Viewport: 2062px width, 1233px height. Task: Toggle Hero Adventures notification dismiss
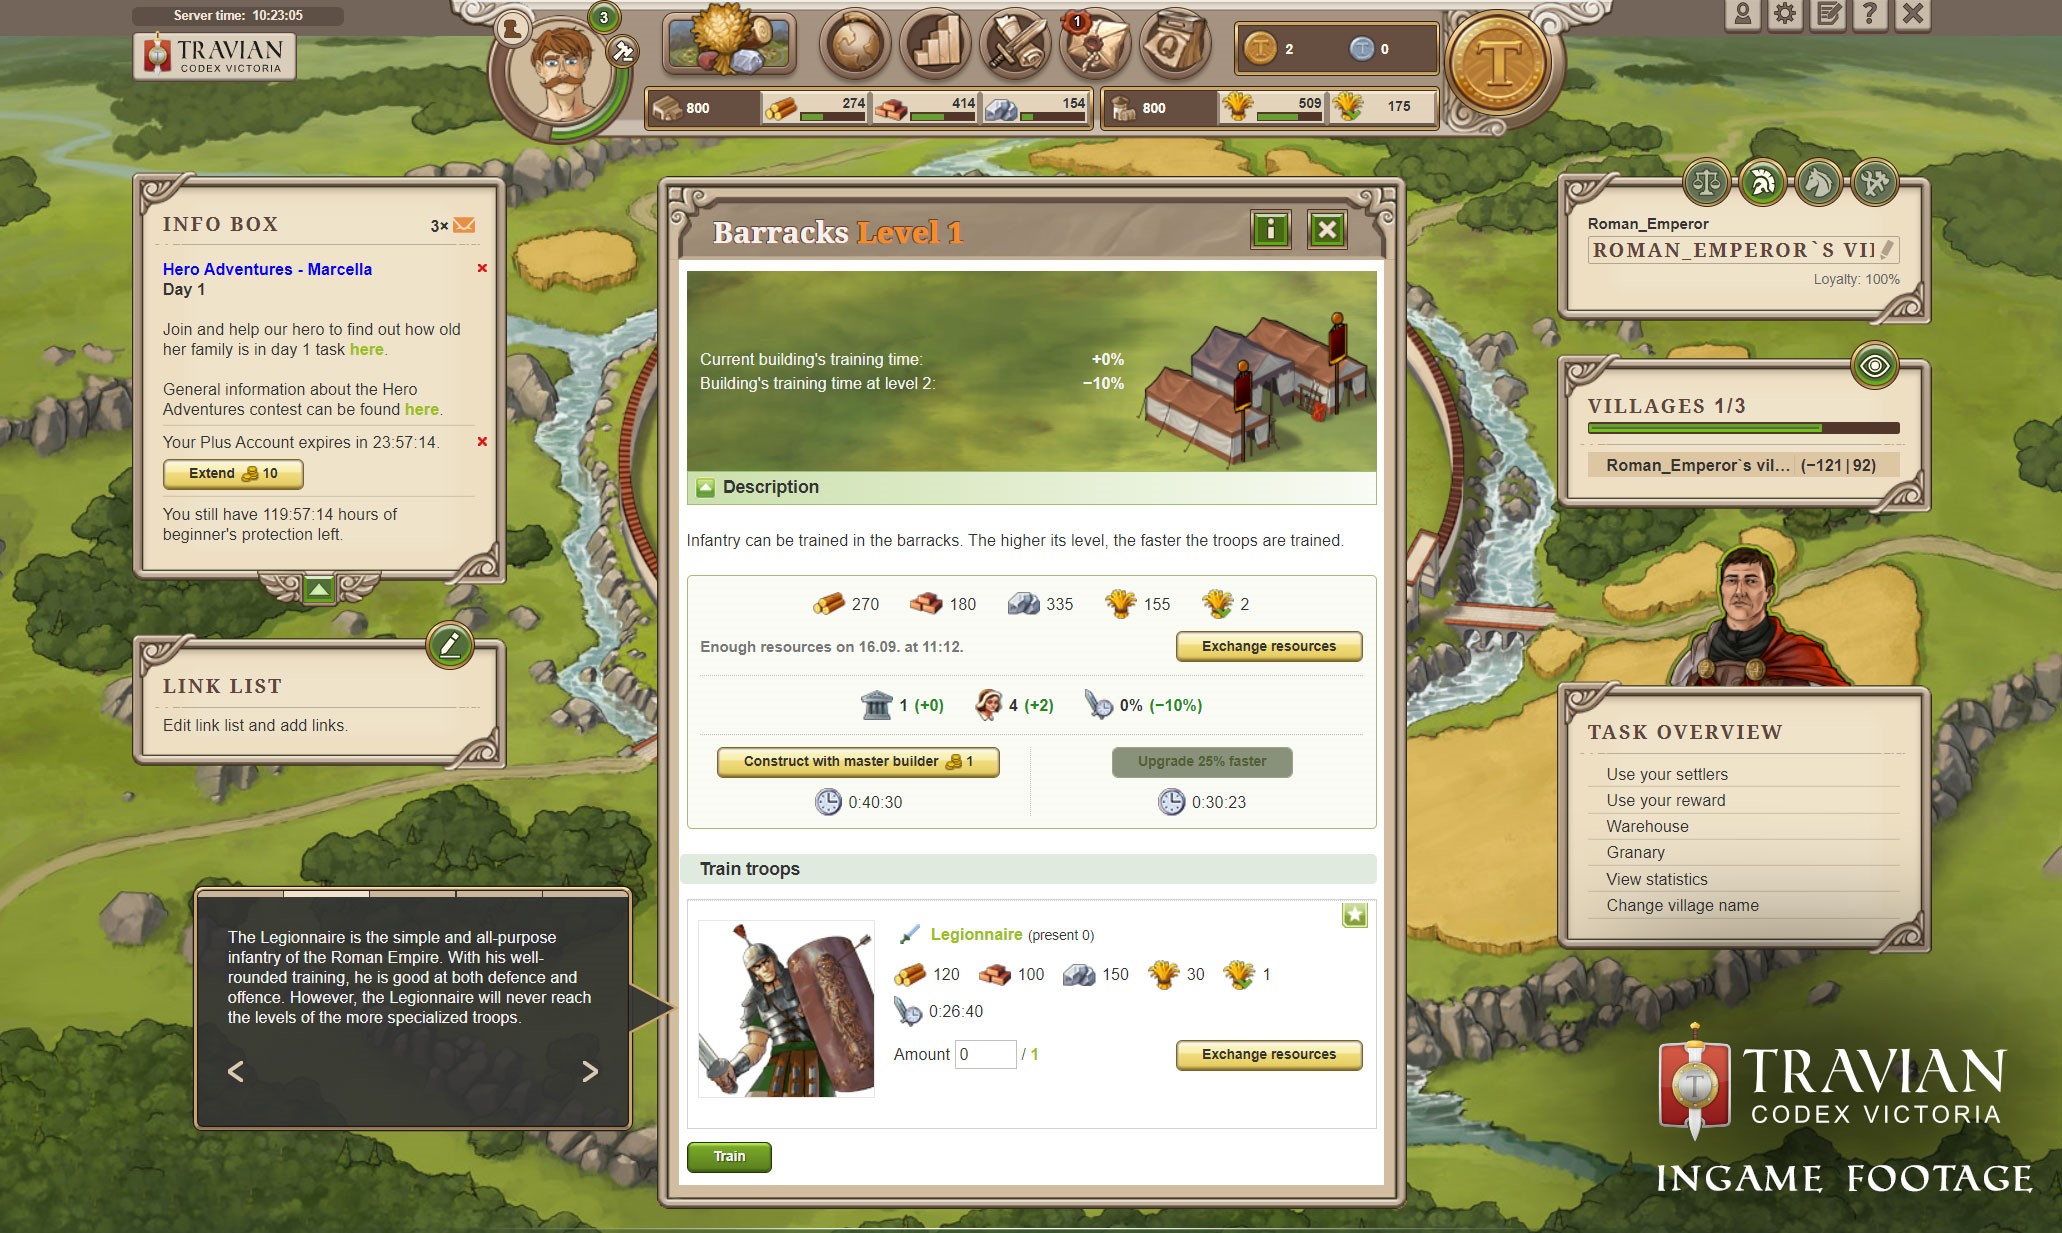tap(481, 269)
